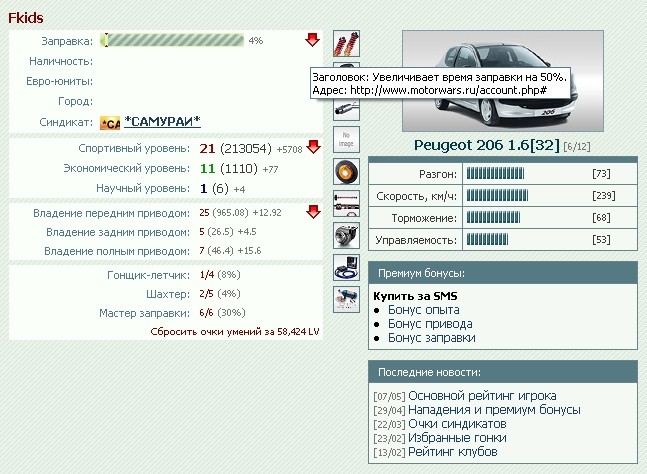Click the Peugeot 206 car photo
The image size is (647, 474).
(x=503, y=81)
